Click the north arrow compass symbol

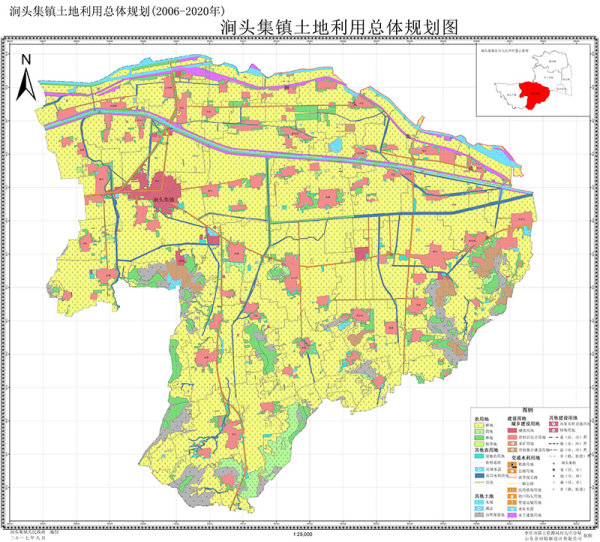coord(26,78)
